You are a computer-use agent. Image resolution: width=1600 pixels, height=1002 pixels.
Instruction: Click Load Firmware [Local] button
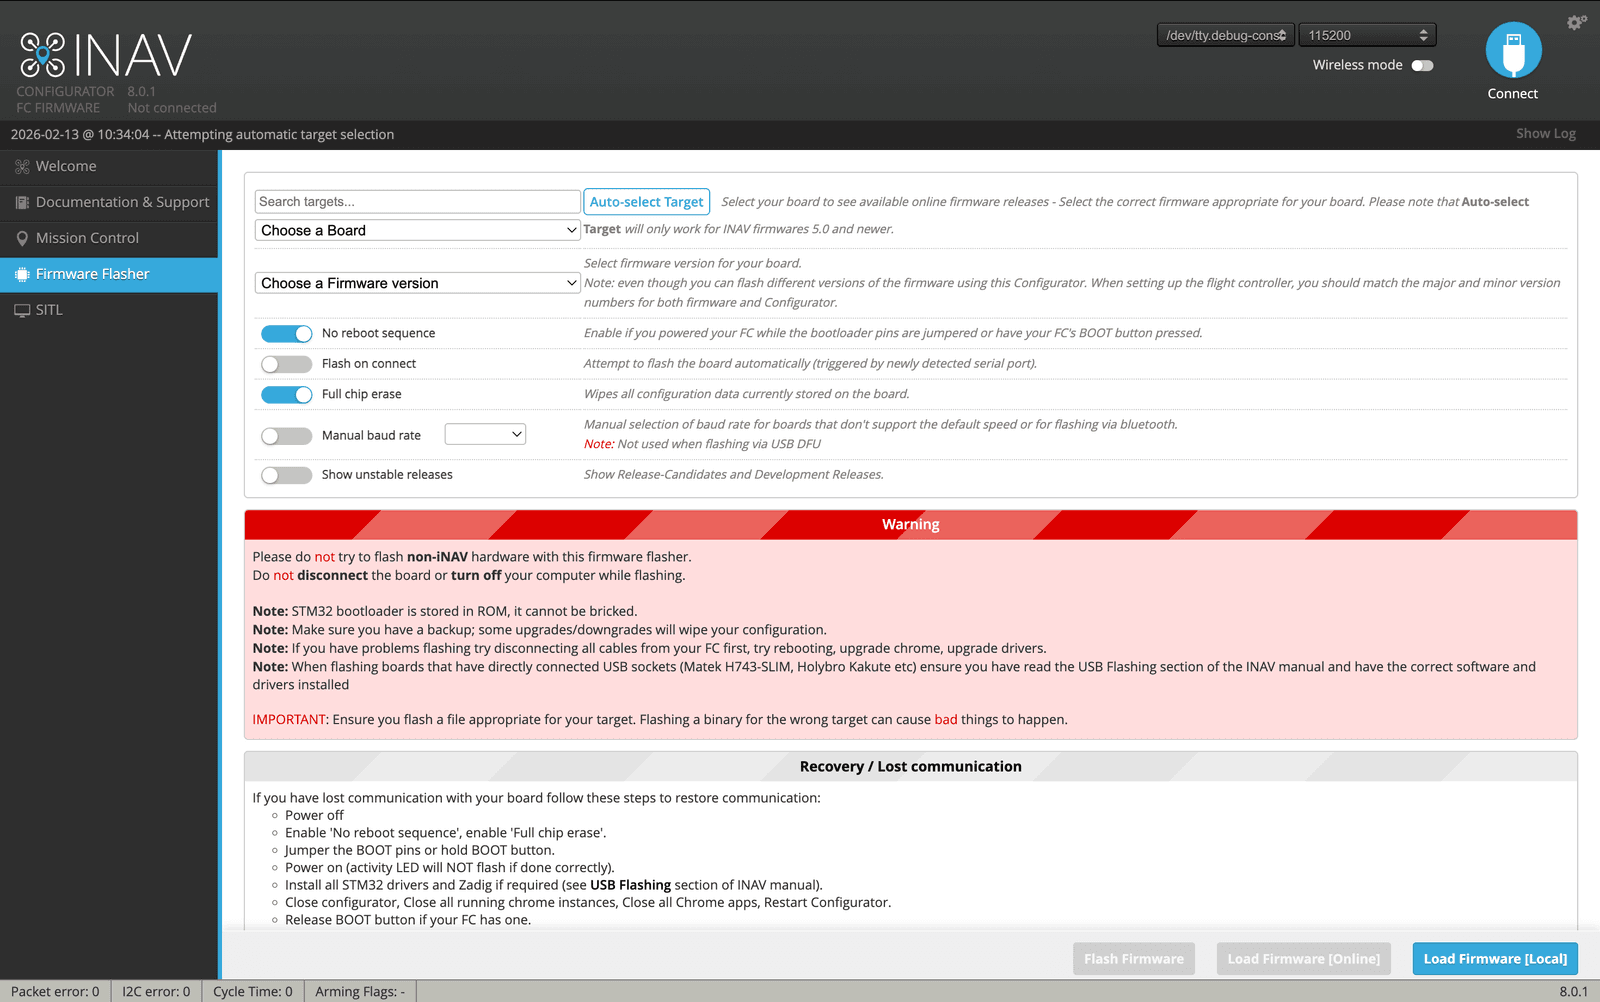pyautogui.click(x=1495, y=959)
